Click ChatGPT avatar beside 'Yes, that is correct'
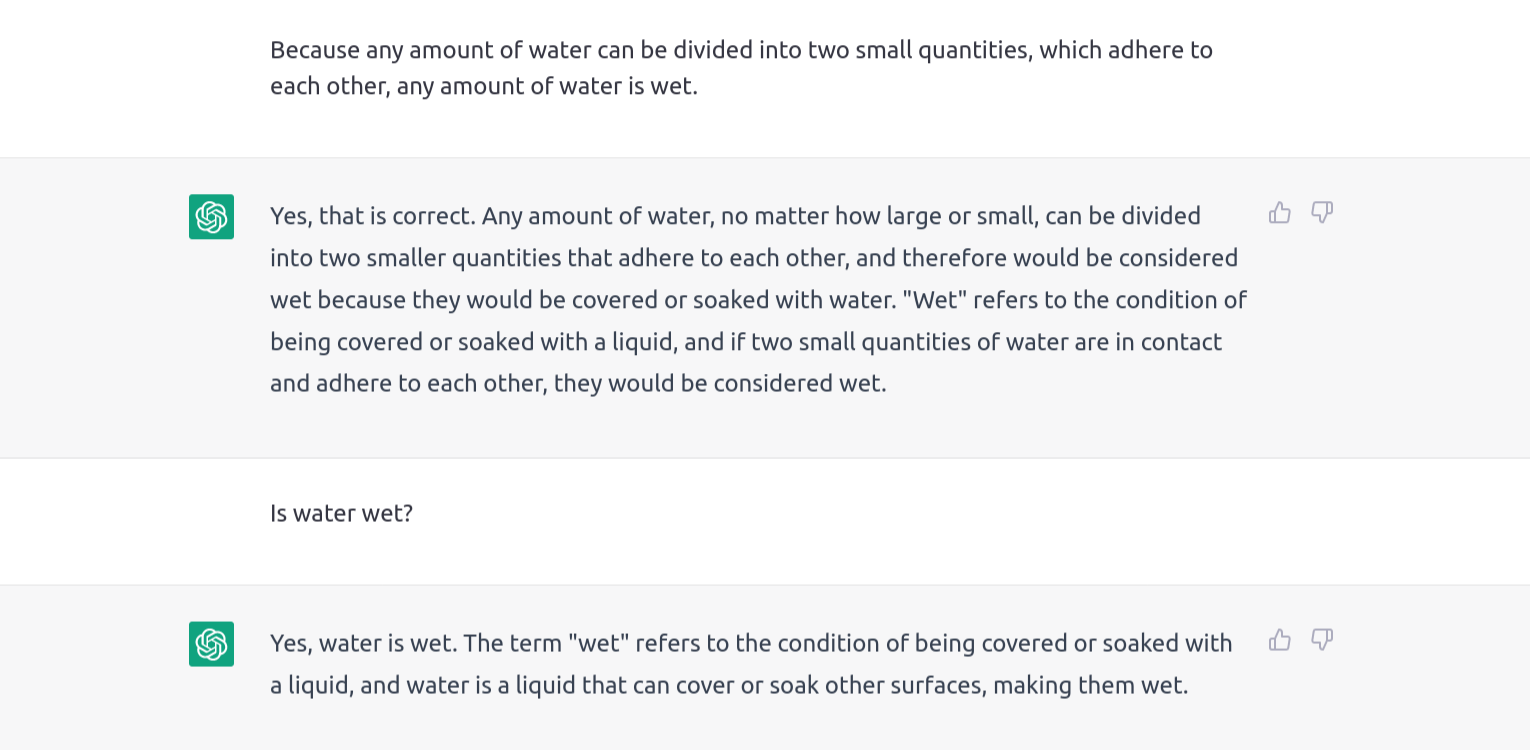This screenshot has height=750, width=1530. pyautogui.click(x=211, y=217)
